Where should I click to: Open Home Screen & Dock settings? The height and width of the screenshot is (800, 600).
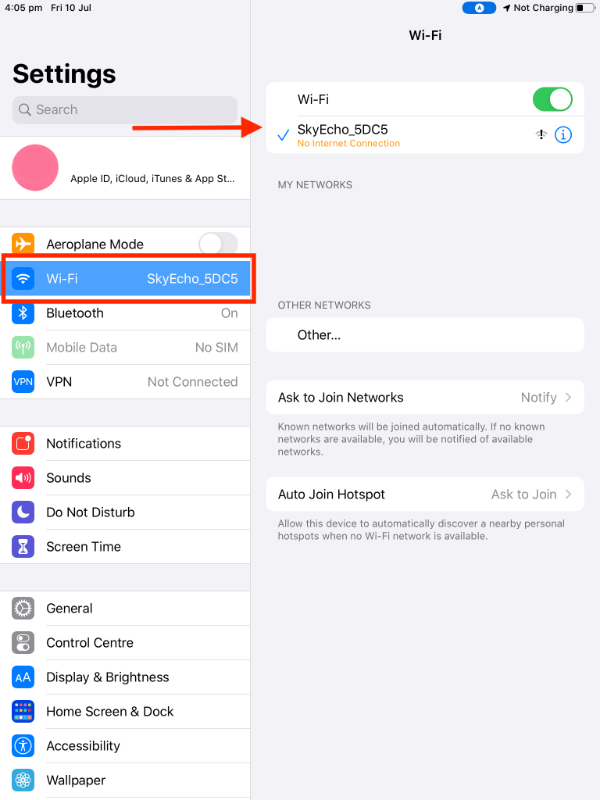[125, 712]
